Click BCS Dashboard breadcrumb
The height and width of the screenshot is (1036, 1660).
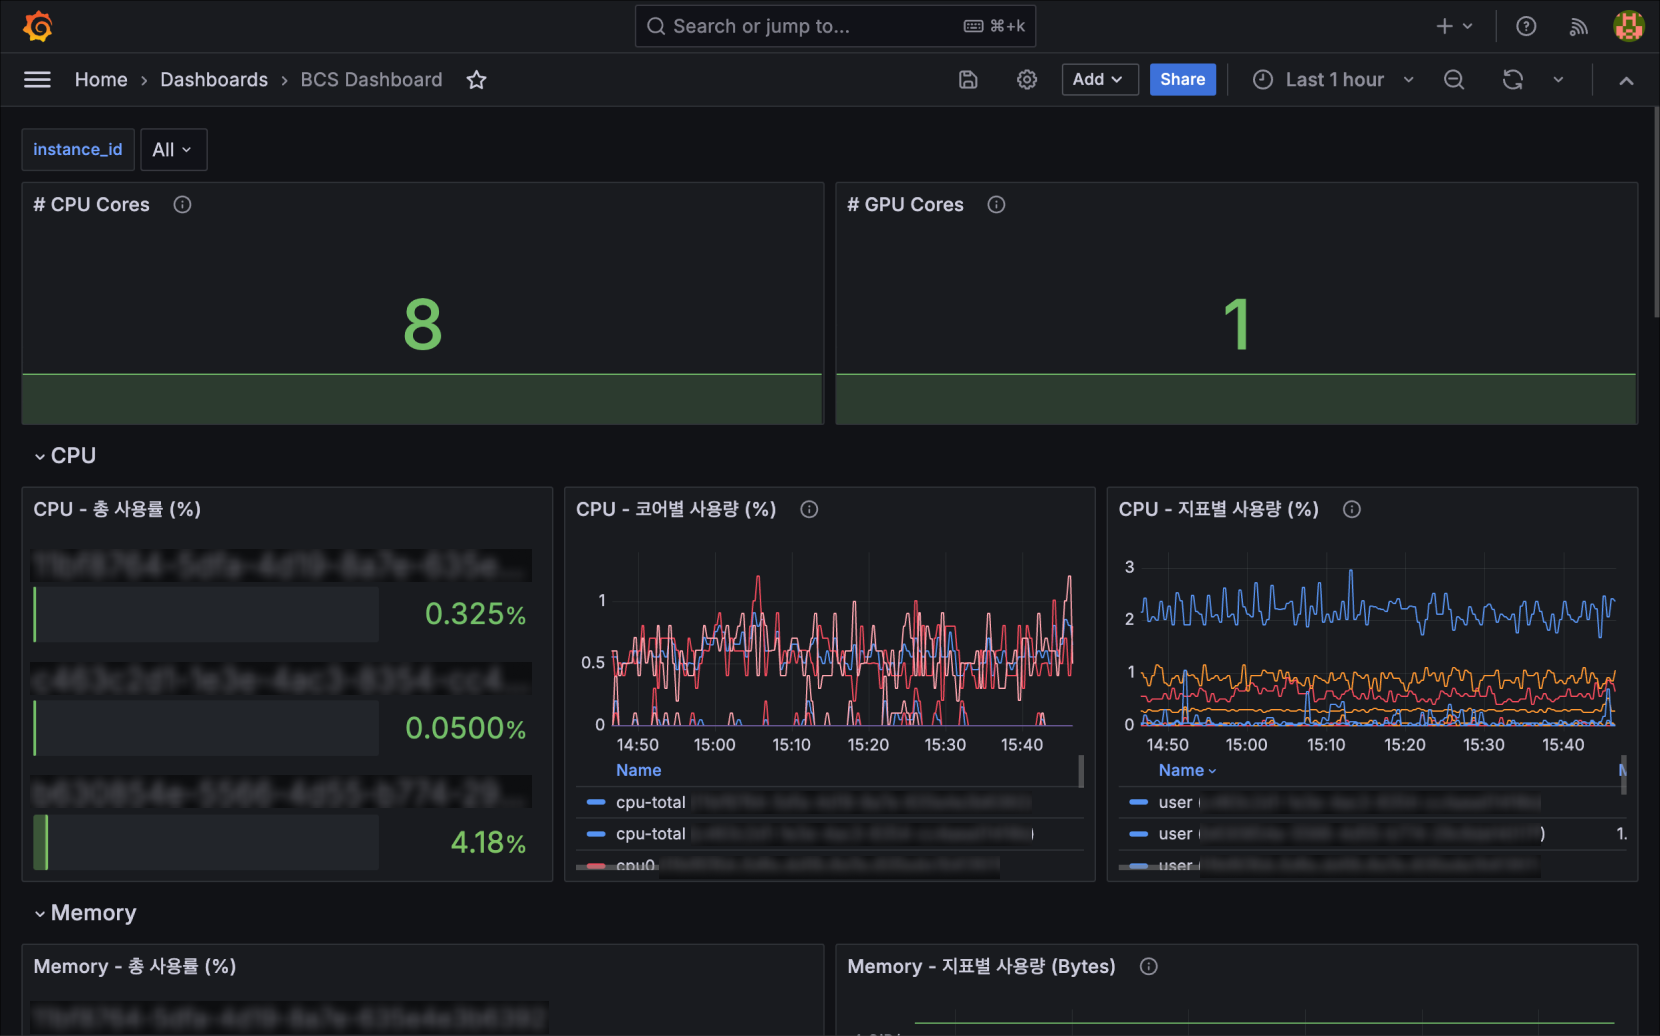pos(371,80)
